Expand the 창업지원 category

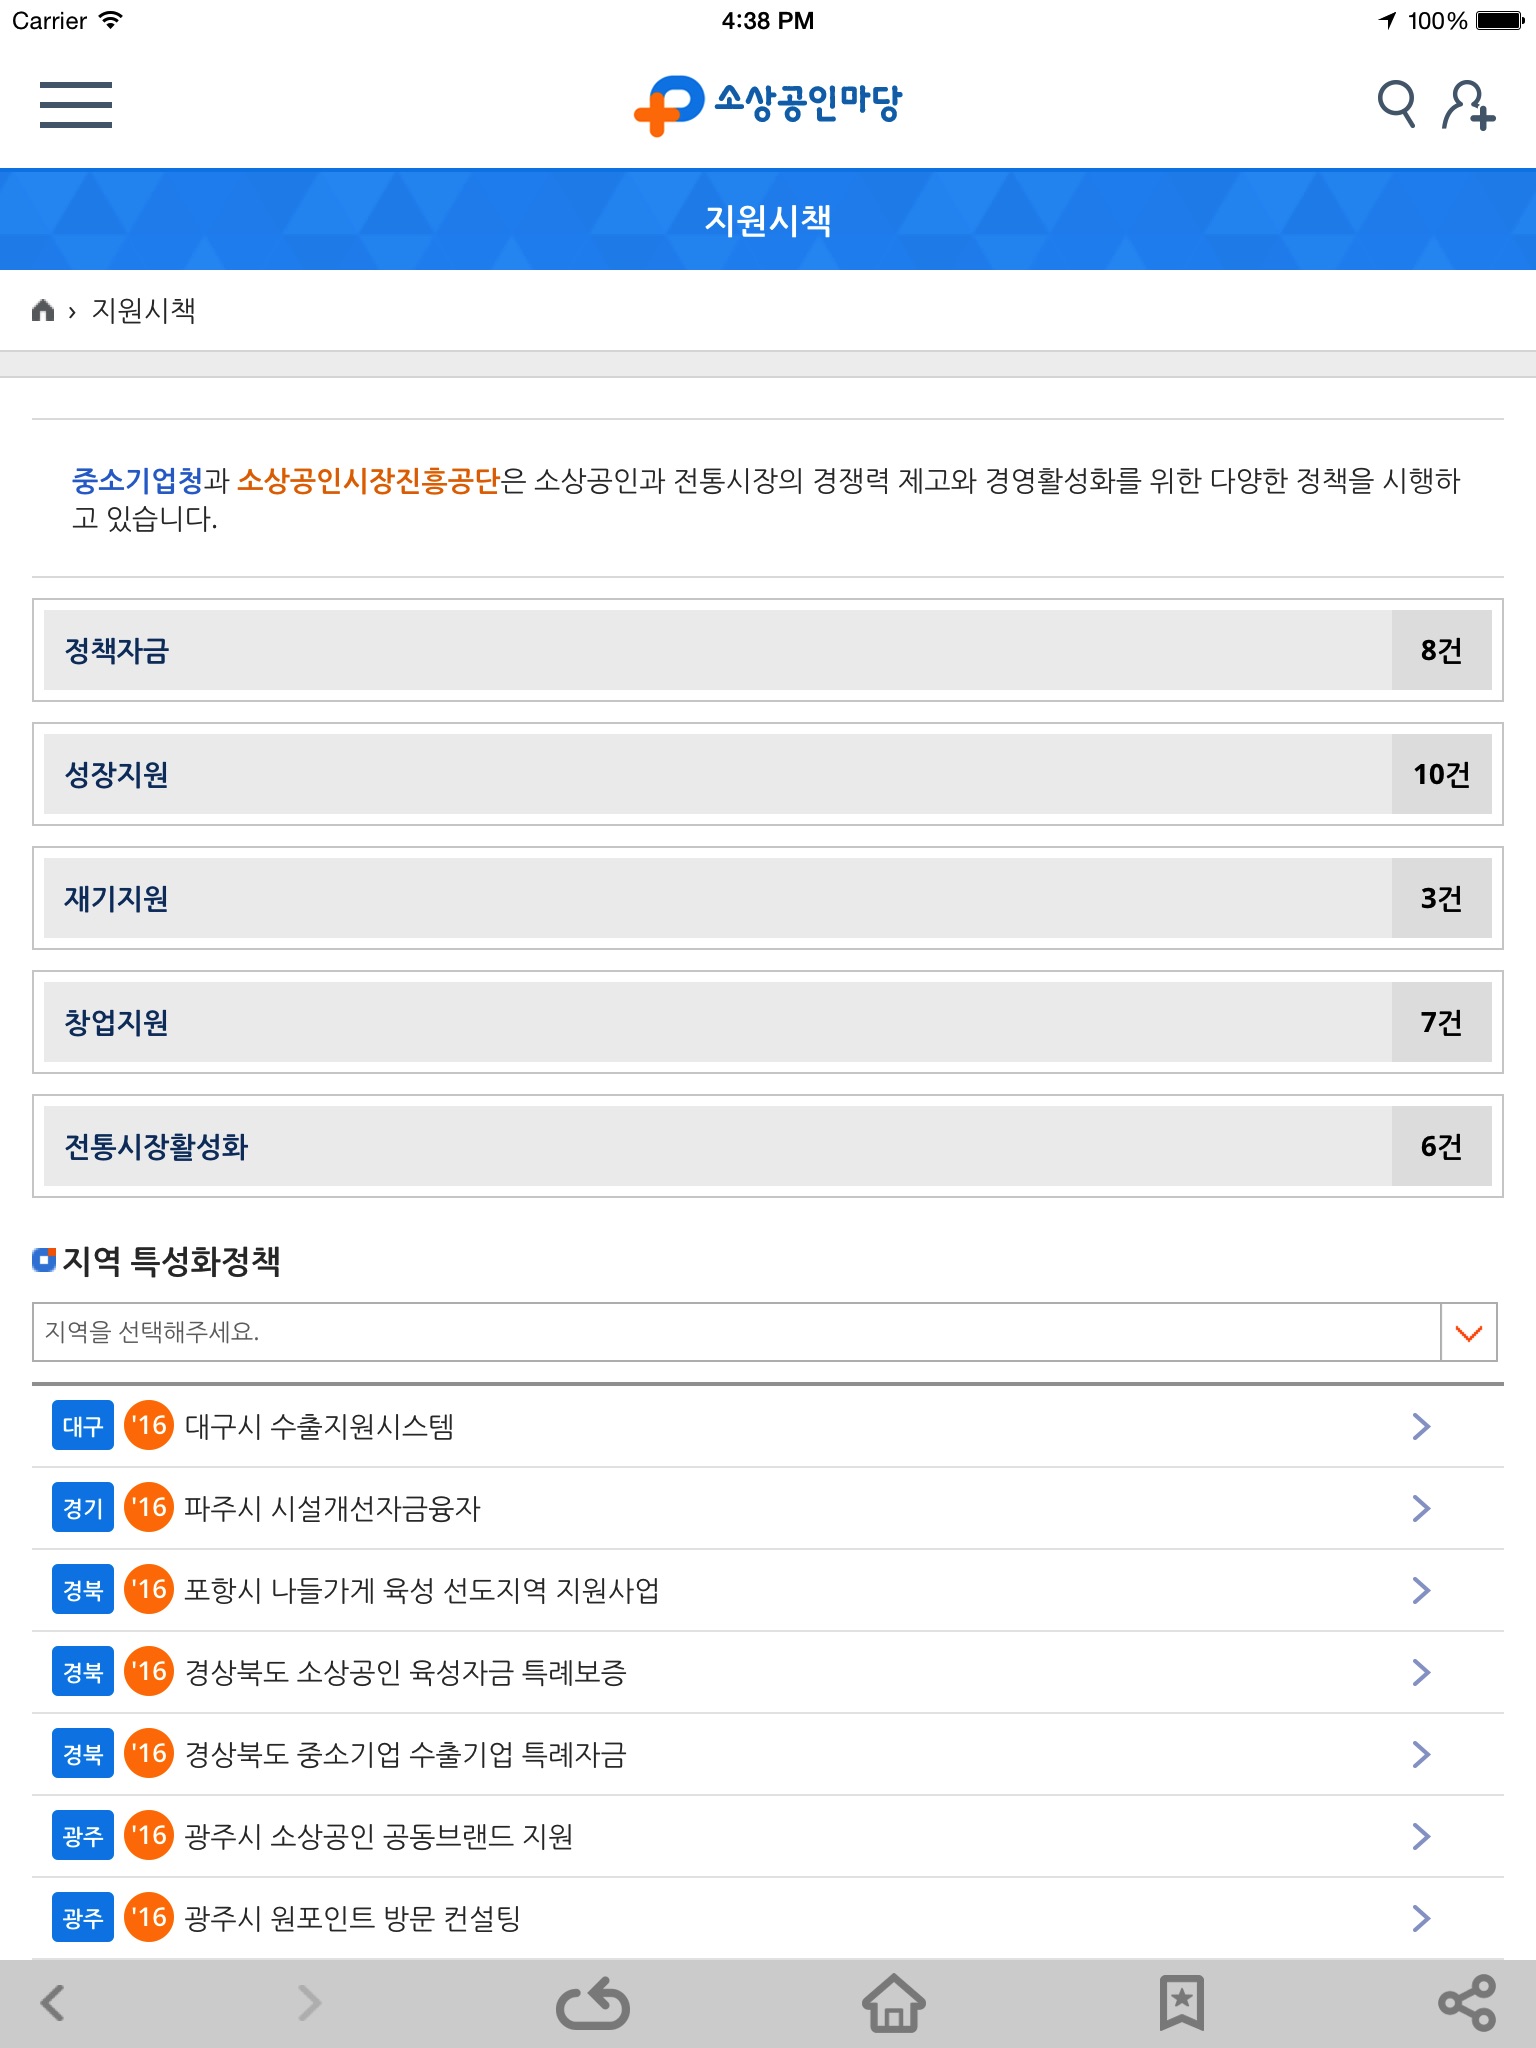(x=768, y=1022)
